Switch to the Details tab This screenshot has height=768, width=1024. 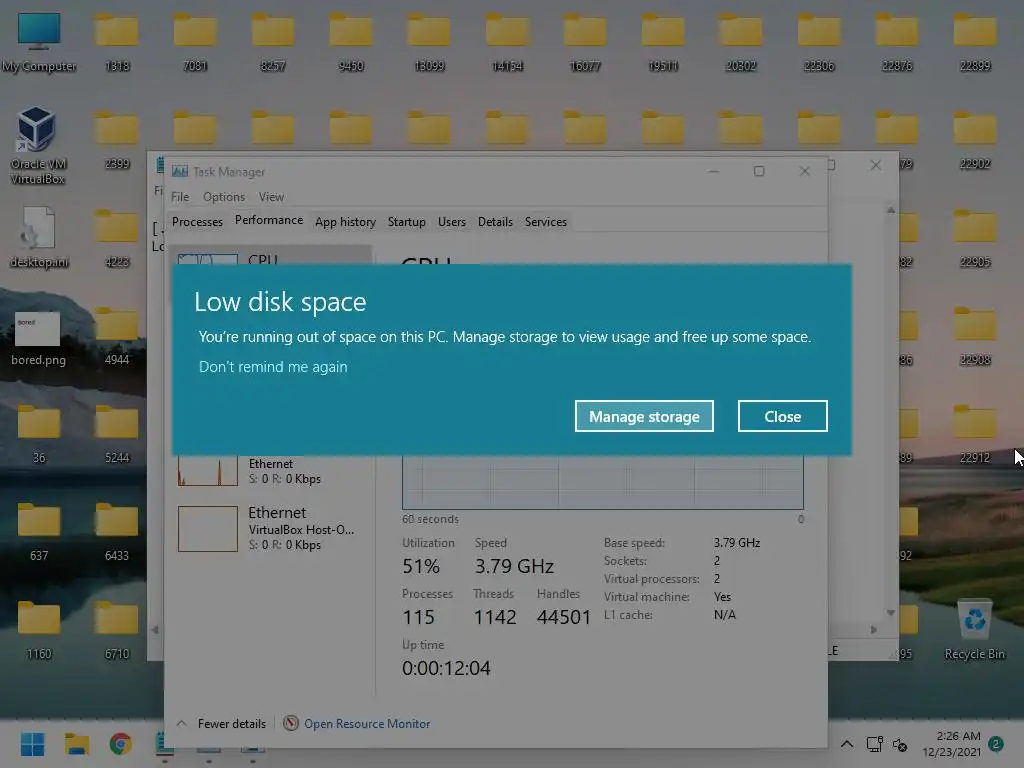[495, 221]
